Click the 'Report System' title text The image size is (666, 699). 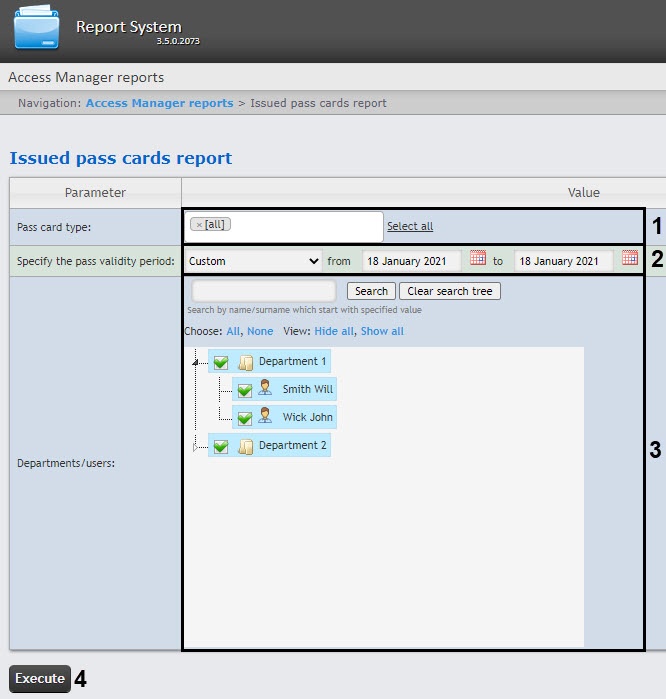[x=129, y=27]
